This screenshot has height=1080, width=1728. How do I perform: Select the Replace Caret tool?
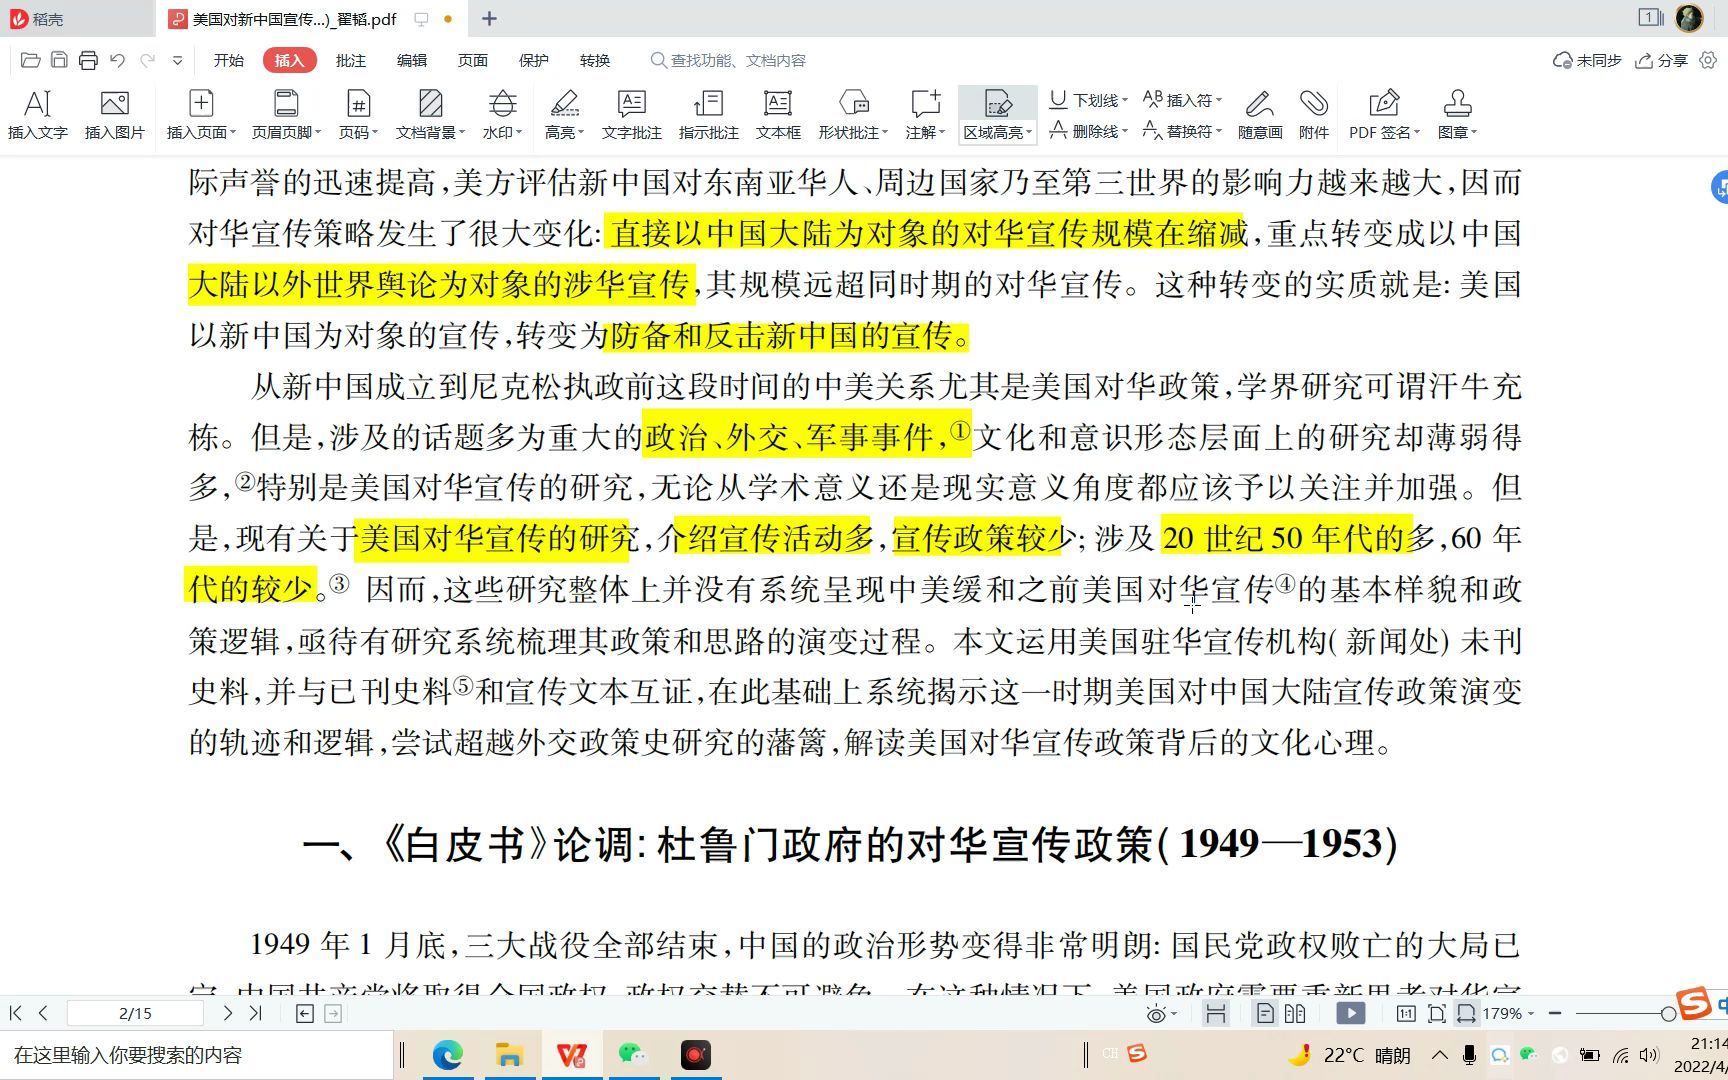click(1182, 131)
